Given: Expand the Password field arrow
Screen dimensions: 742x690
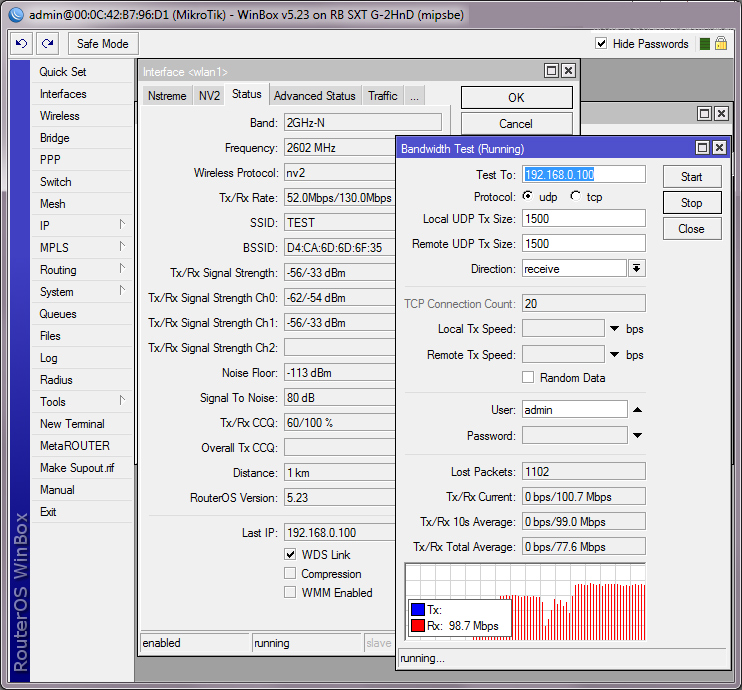Looking at the screenshot, I should click(x=637, y=435).
